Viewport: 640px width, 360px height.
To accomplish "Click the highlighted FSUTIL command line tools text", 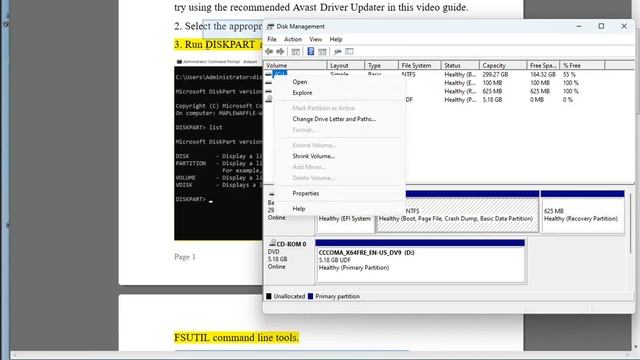I will click(236, 338).
